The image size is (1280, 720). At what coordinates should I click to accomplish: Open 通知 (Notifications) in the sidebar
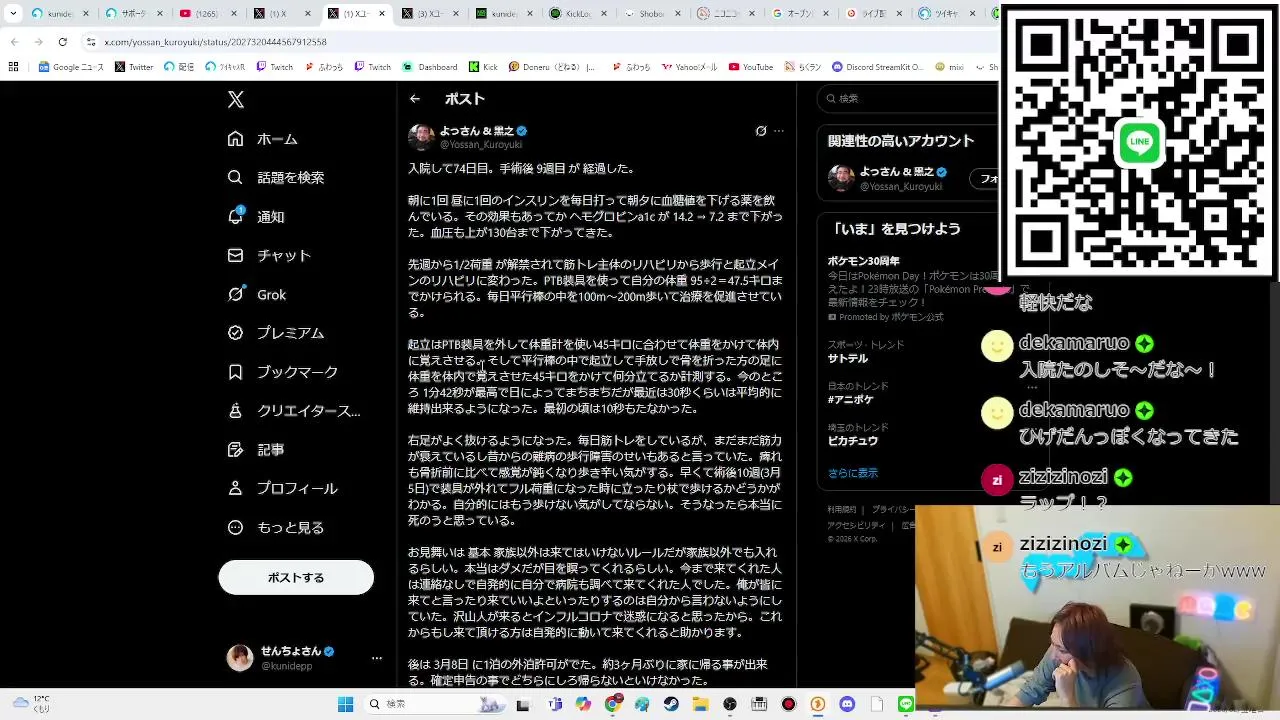click(256, 216)
